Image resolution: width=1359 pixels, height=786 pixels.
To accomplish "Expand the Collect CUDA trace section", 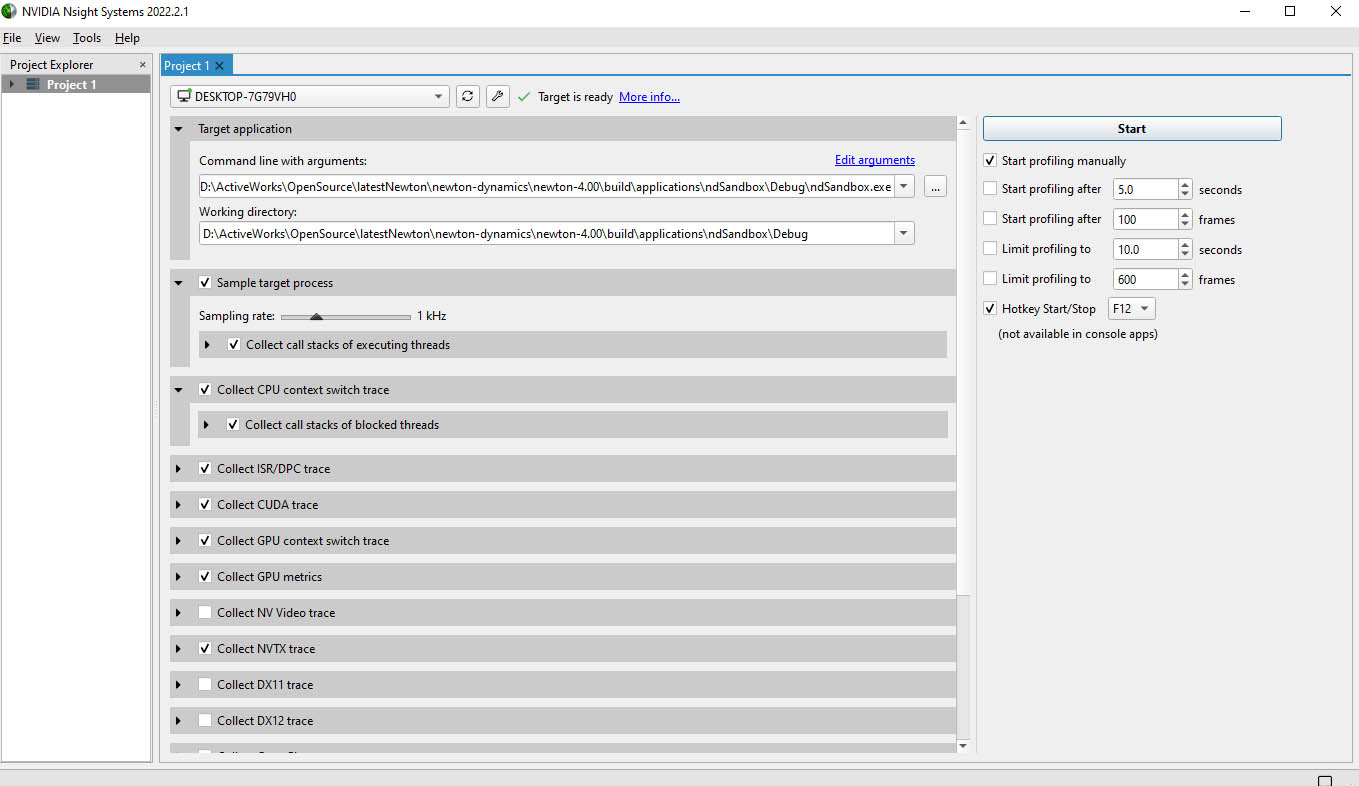I will tap(179, 505).
